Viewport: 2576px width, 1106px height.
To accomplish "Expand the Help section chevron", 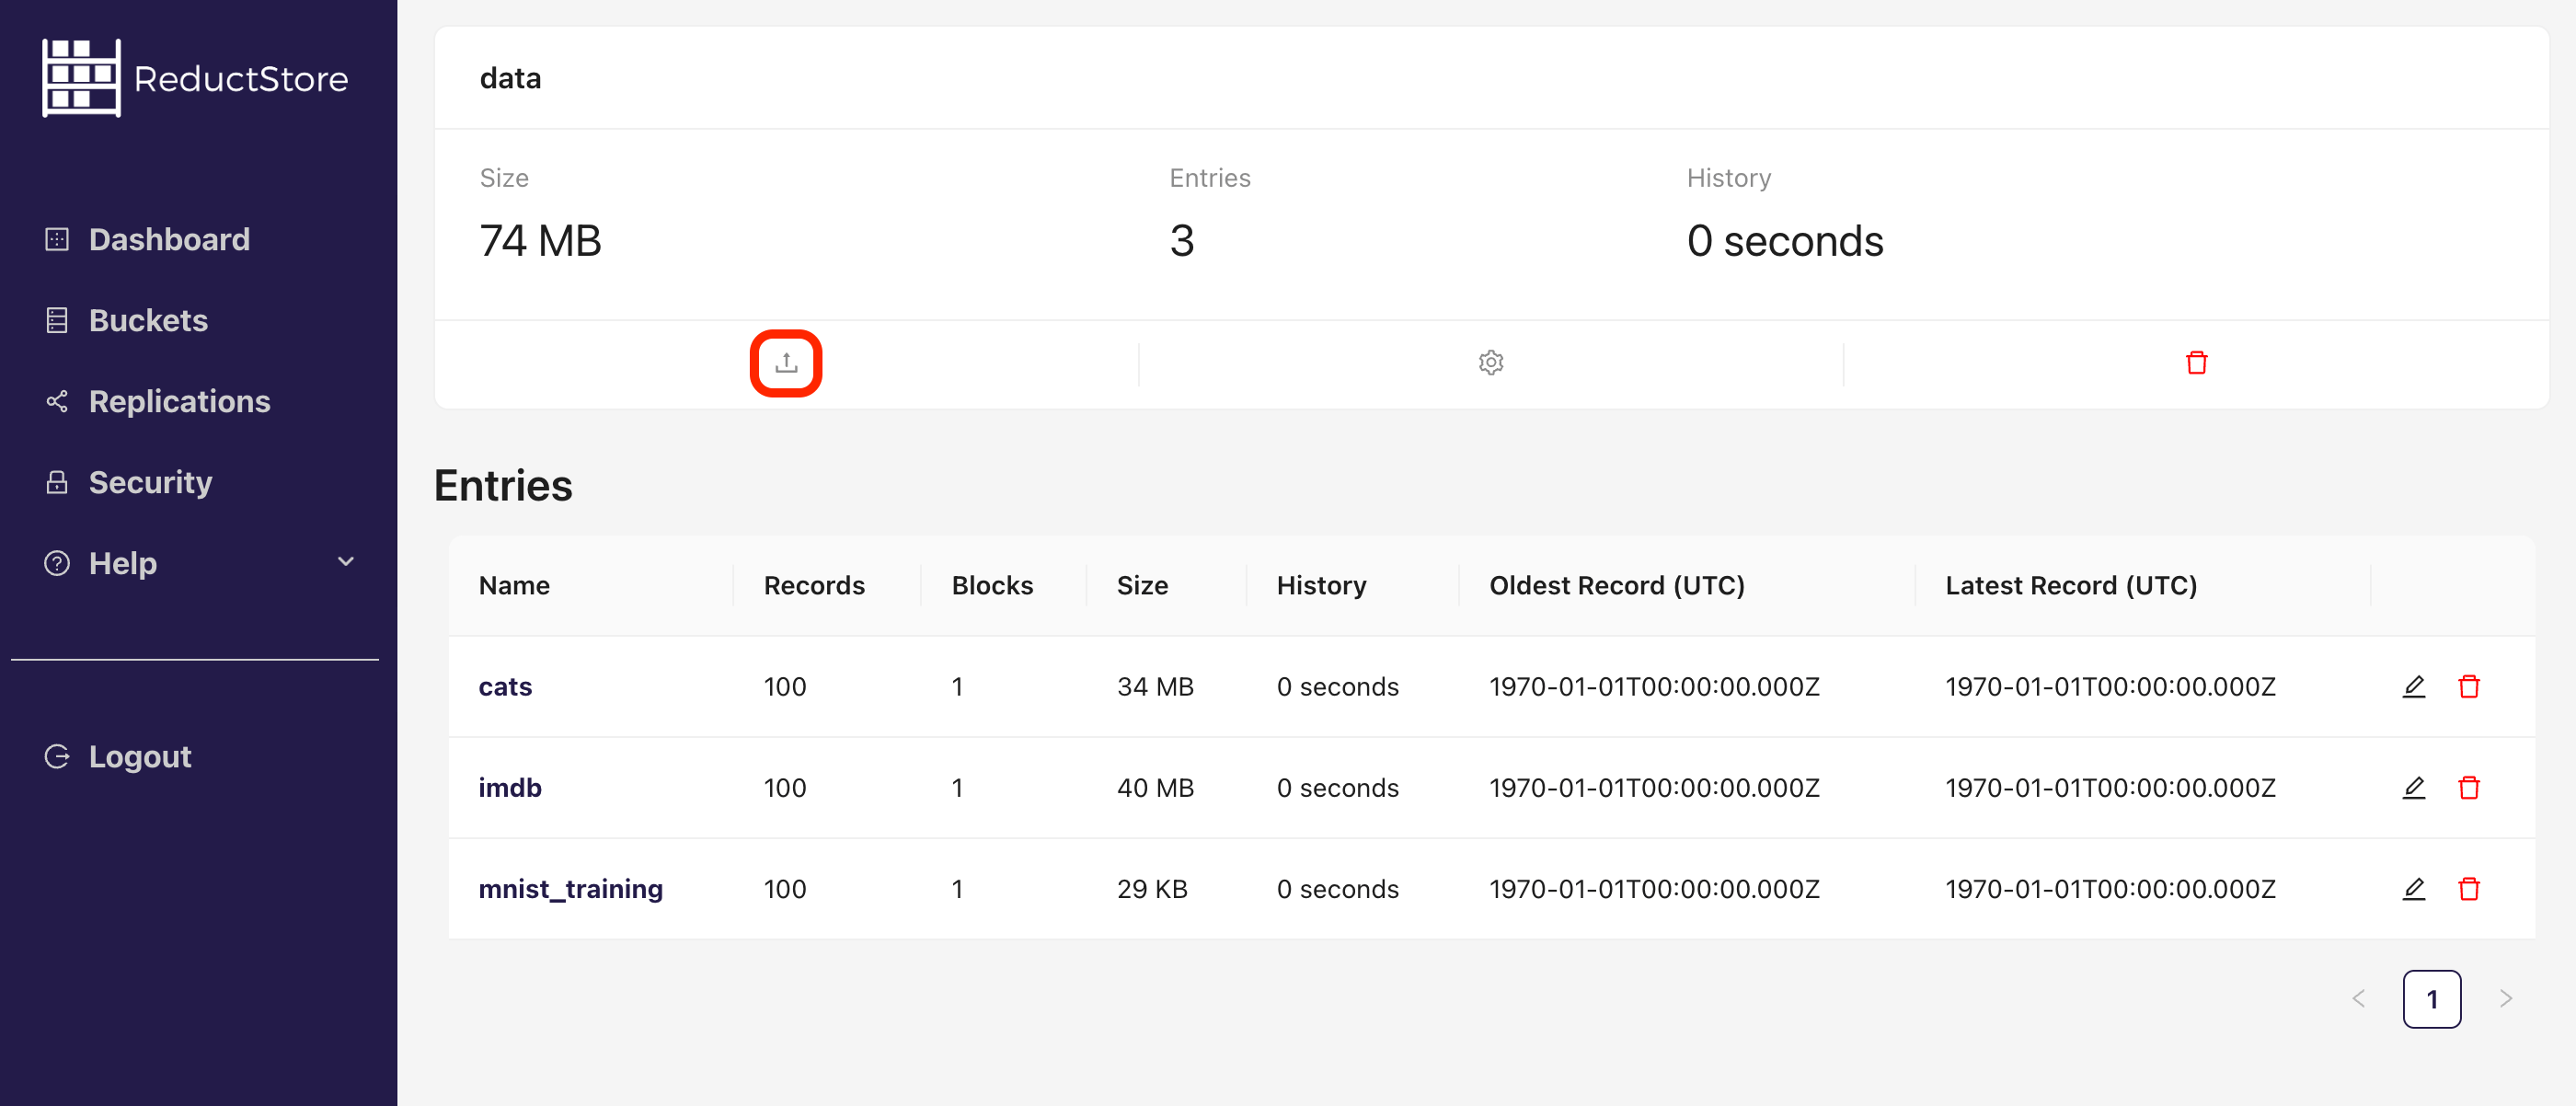I will [345, 562].
